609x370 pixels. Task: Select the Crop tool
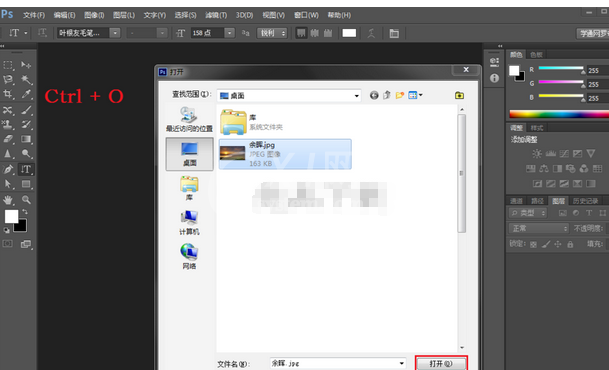[x=8, y=94]
